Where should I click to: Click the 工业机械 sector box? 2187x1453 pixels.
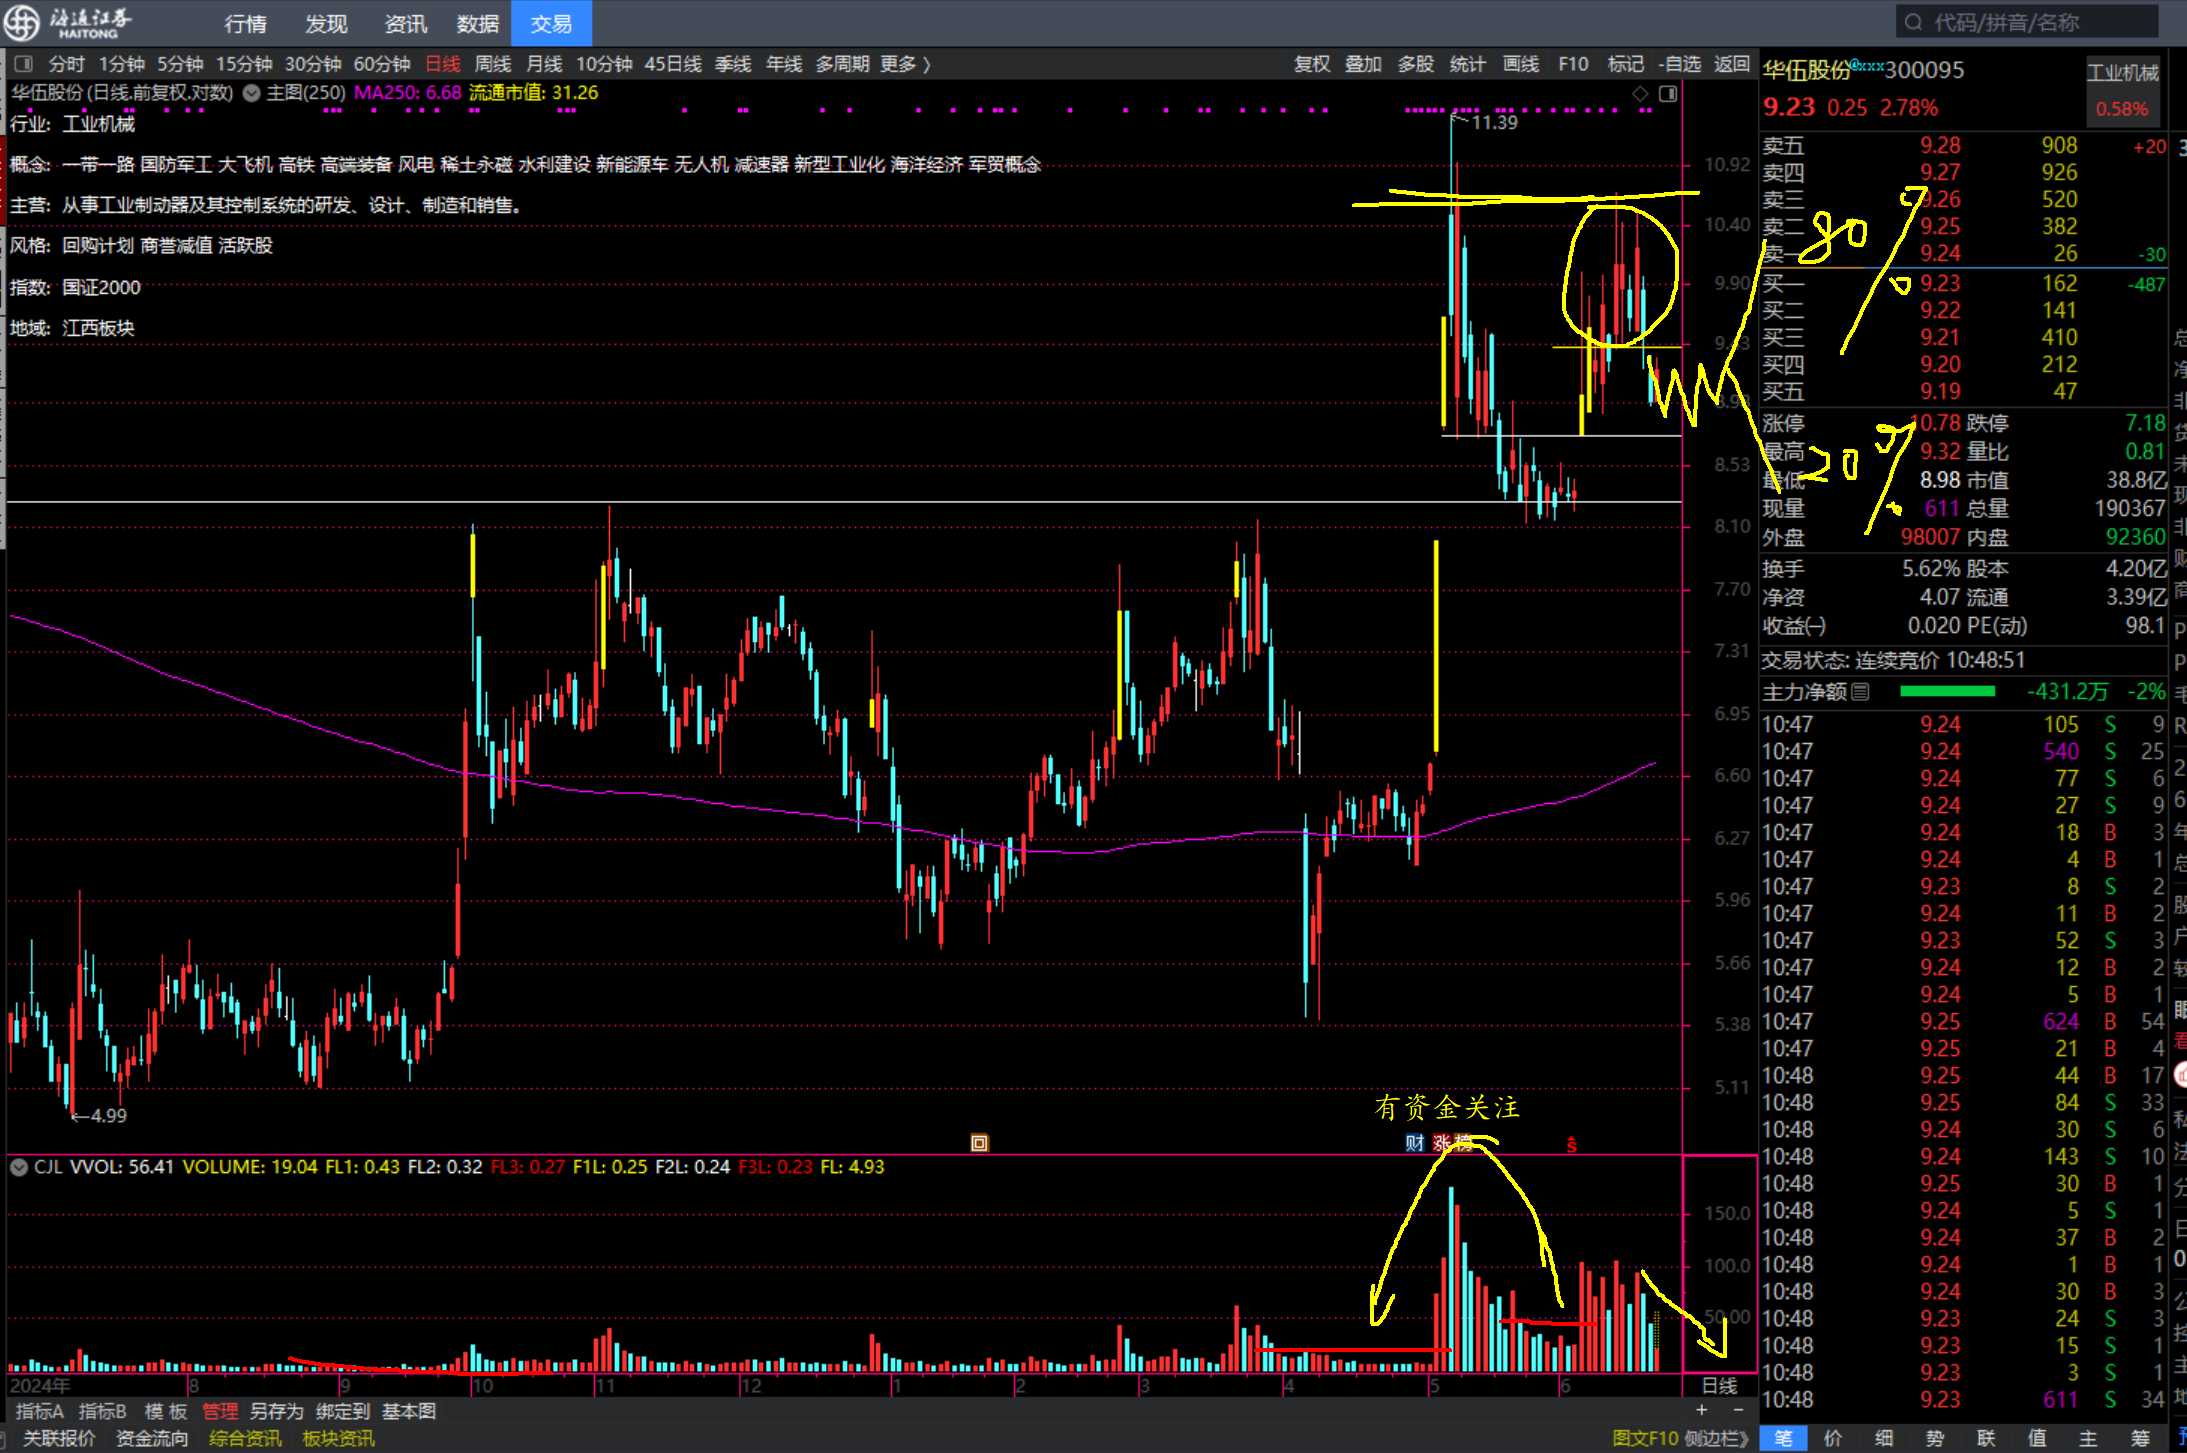tap(2122, 90)
